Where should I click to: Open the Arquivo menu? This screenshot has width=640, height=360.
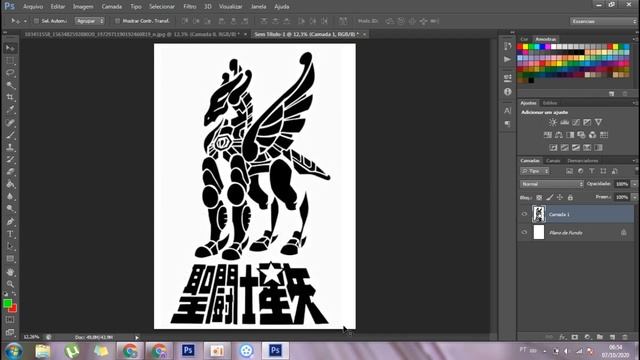coord(33,7)
